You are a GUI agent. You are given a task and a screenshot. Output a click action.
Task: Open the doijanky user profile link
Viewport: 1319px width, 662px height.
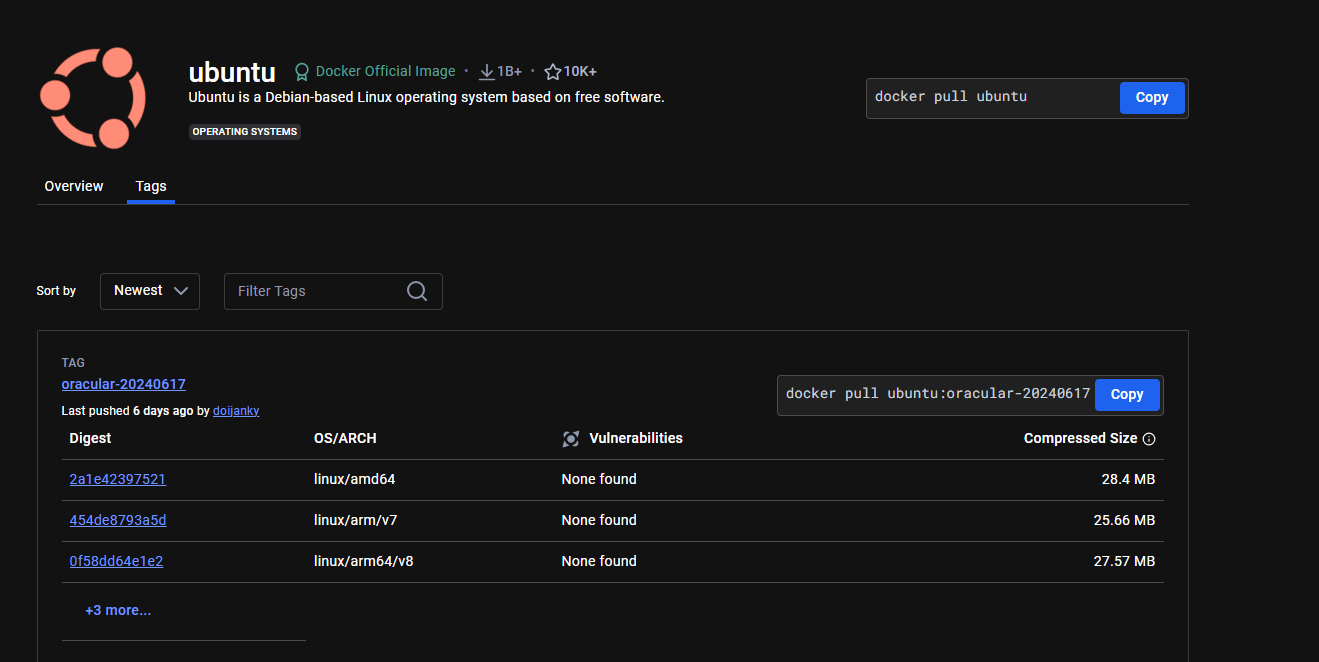pyautogui.click(x=236, y=411)
